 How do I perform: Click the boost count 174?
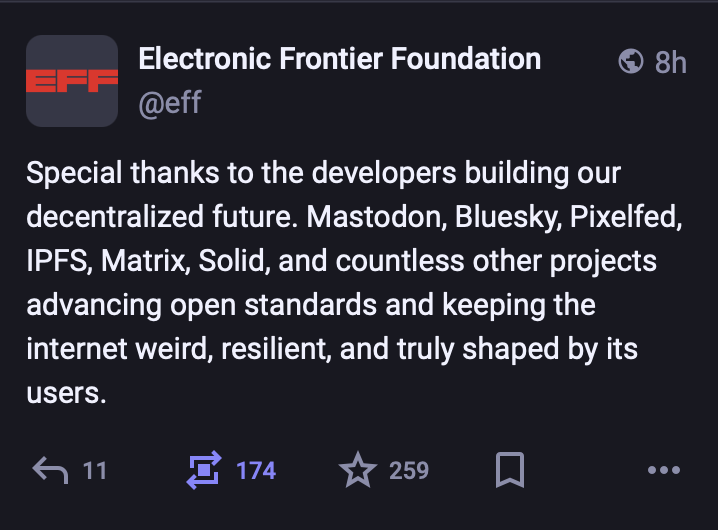point(256,470)
